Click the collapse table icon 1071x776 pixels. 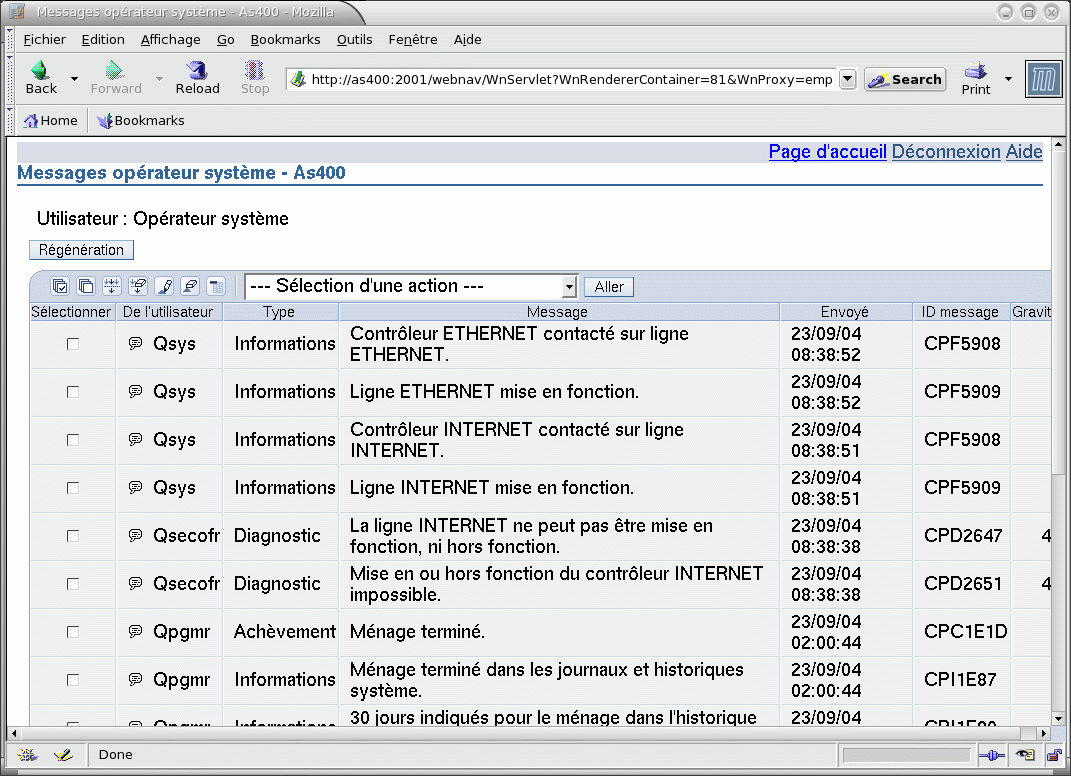pyautogui.click(x=216, y=286)
